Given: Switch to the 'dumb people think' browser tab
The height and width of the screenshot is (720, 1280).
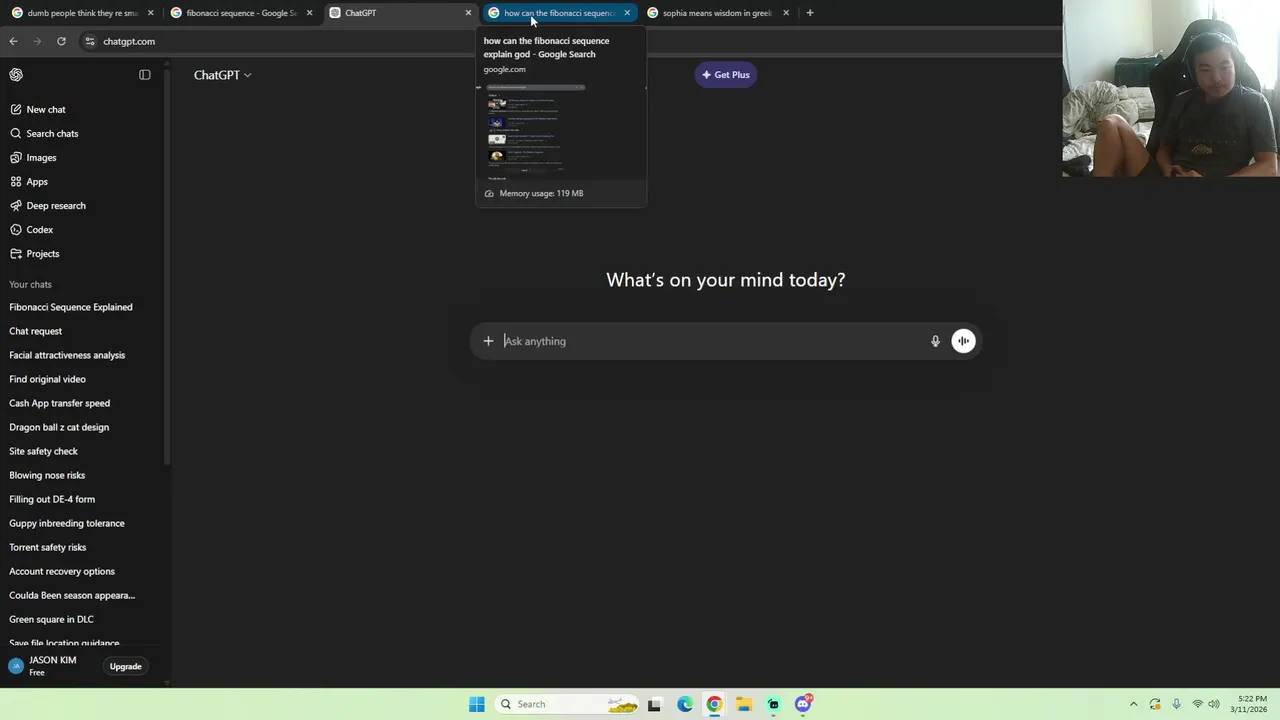Looking at the screenshot, I should point(80,13).
